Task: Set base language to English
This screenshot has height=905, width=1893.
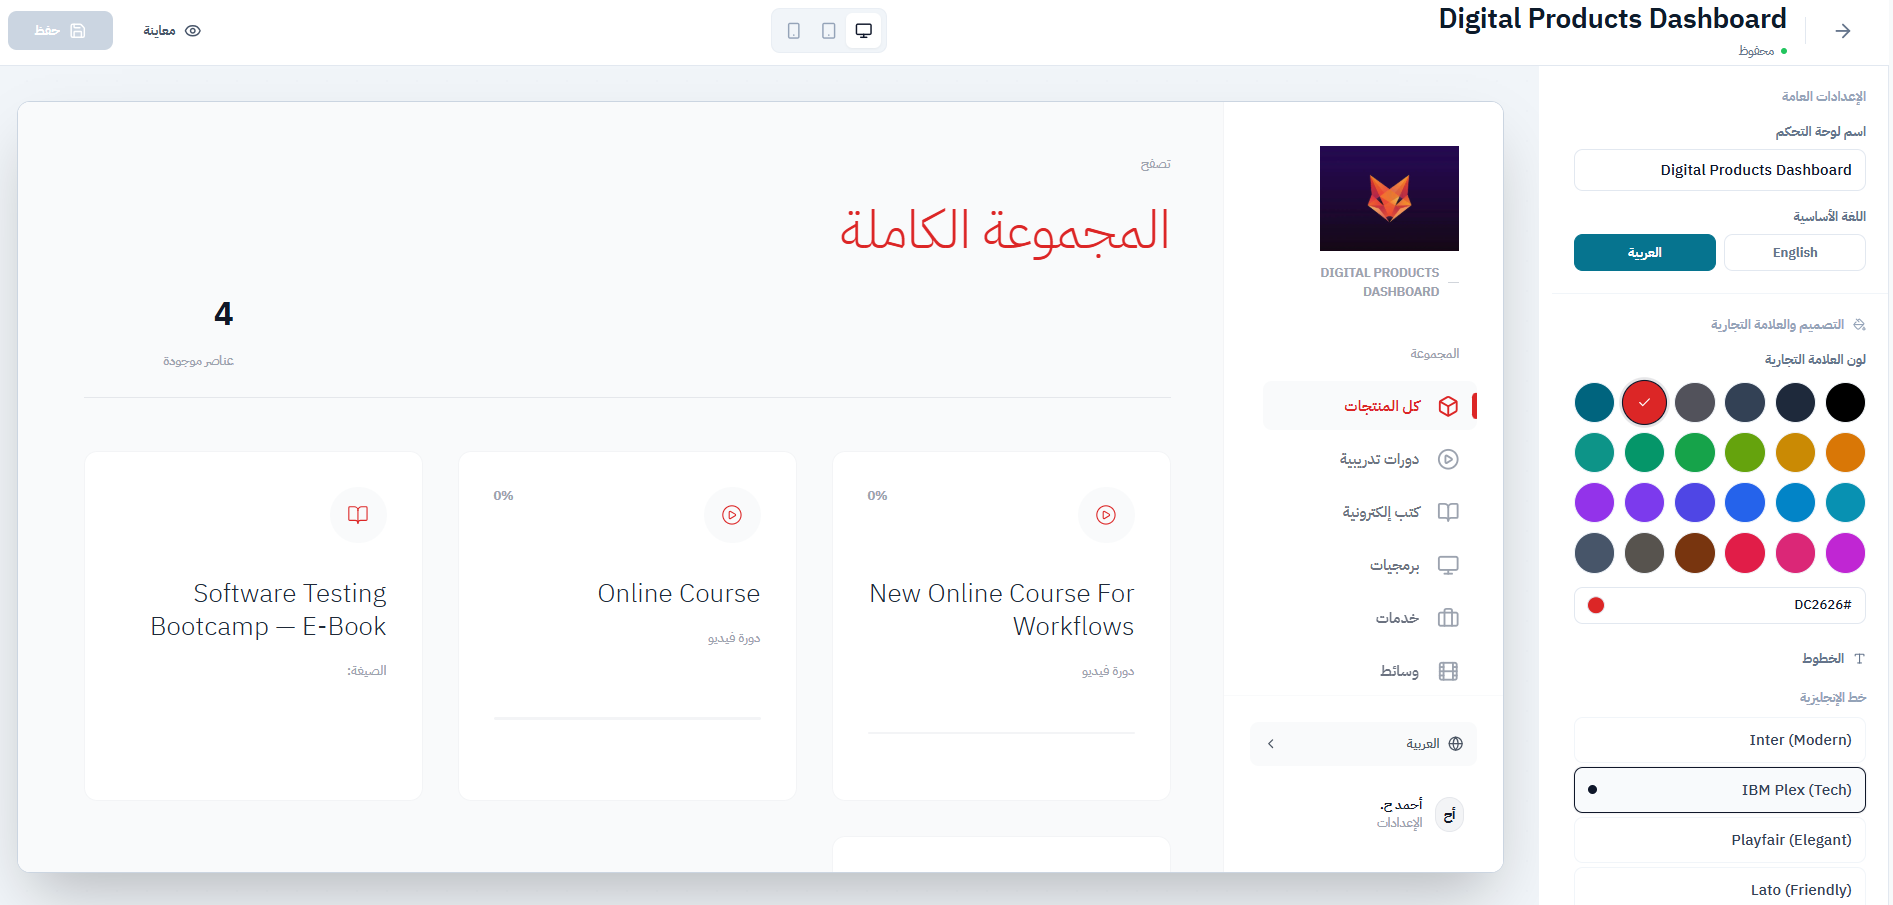Action: (1795, 253)
